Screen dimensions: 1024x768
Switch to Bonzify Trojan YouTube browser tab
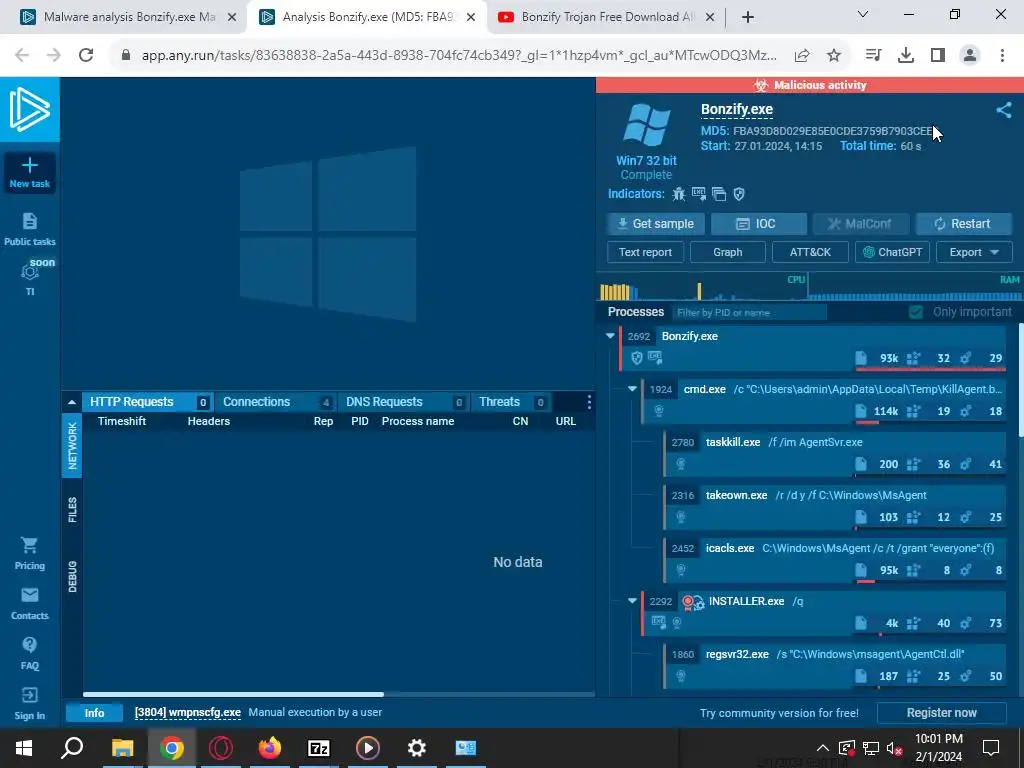(606, 17)
